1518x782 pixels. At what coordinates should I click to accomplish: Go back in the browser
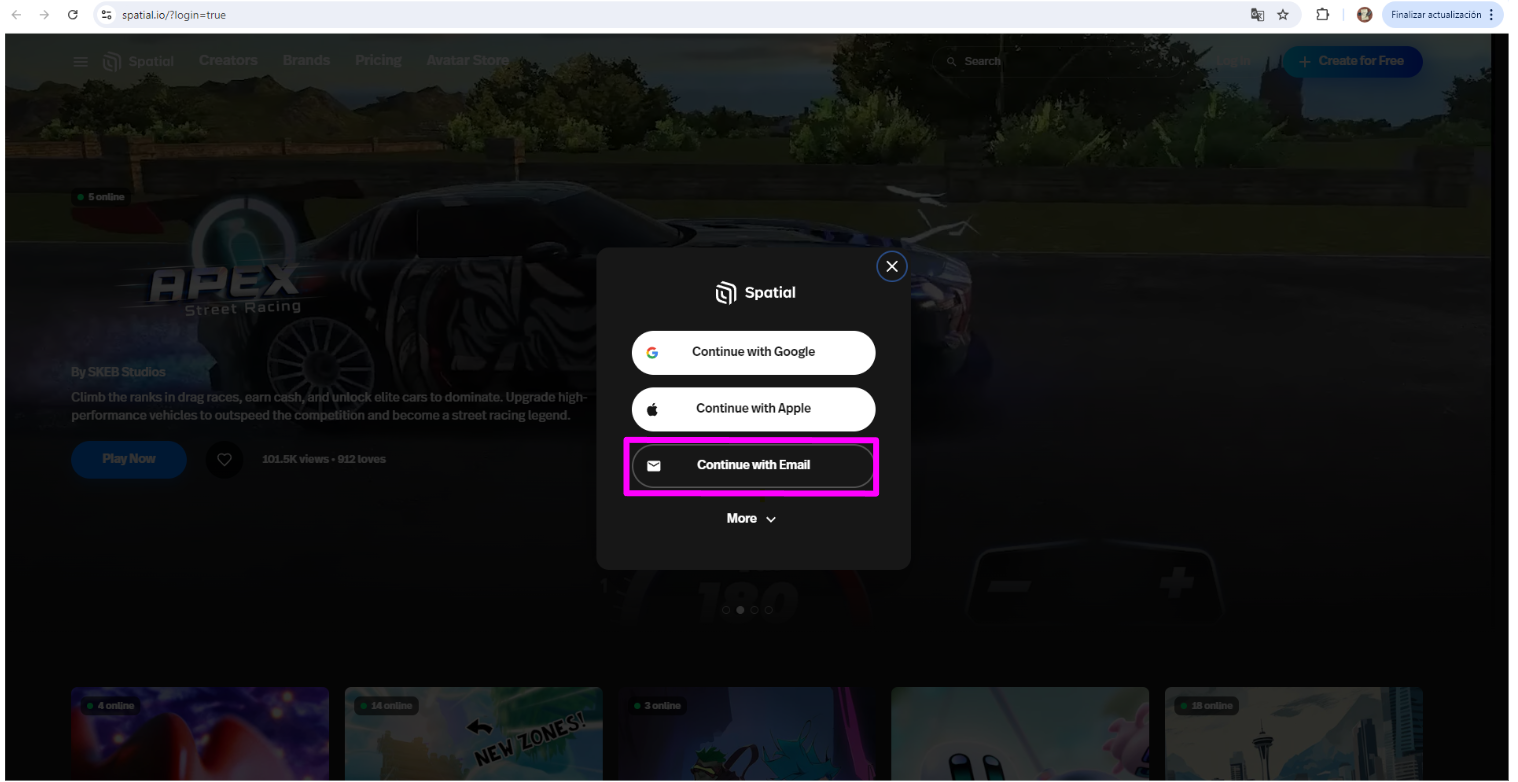point(16,15)
